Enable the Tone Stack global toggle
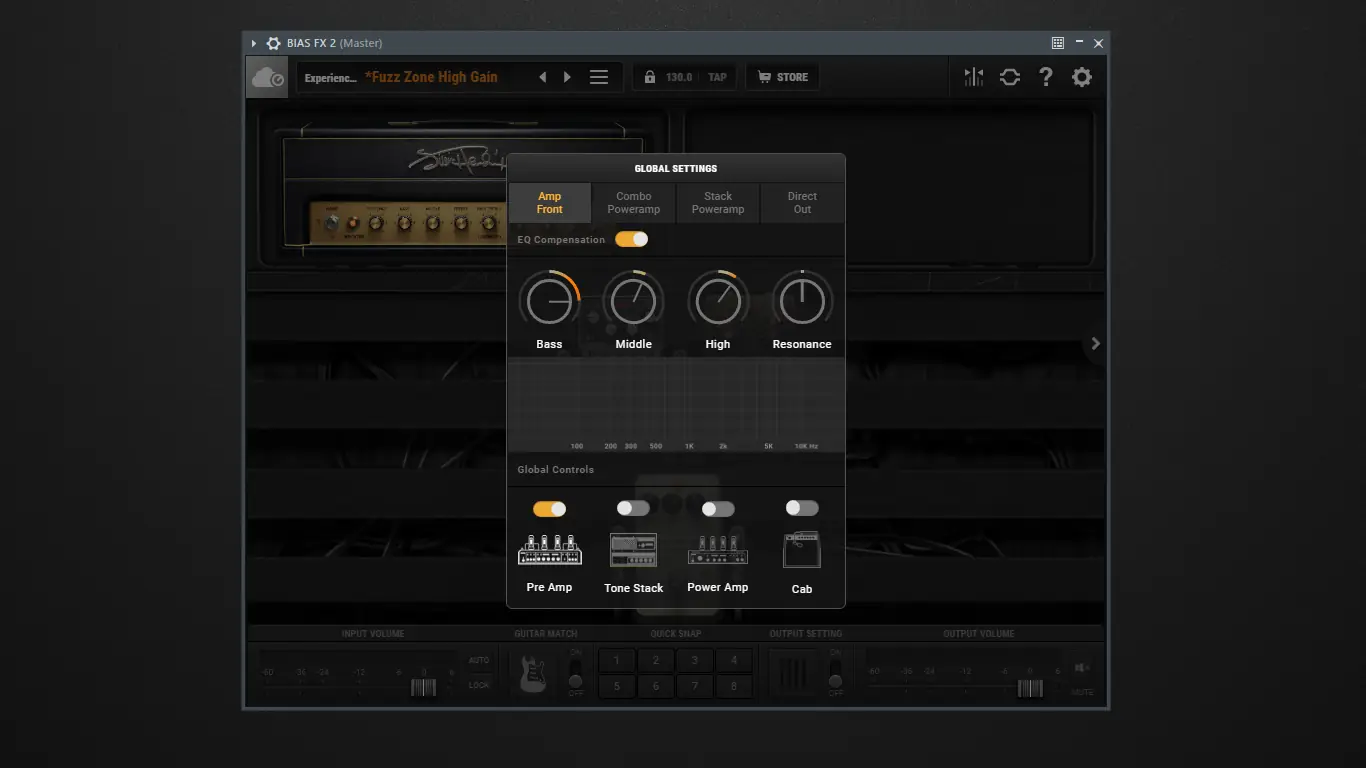1366x768 pixels. (633, 508)
